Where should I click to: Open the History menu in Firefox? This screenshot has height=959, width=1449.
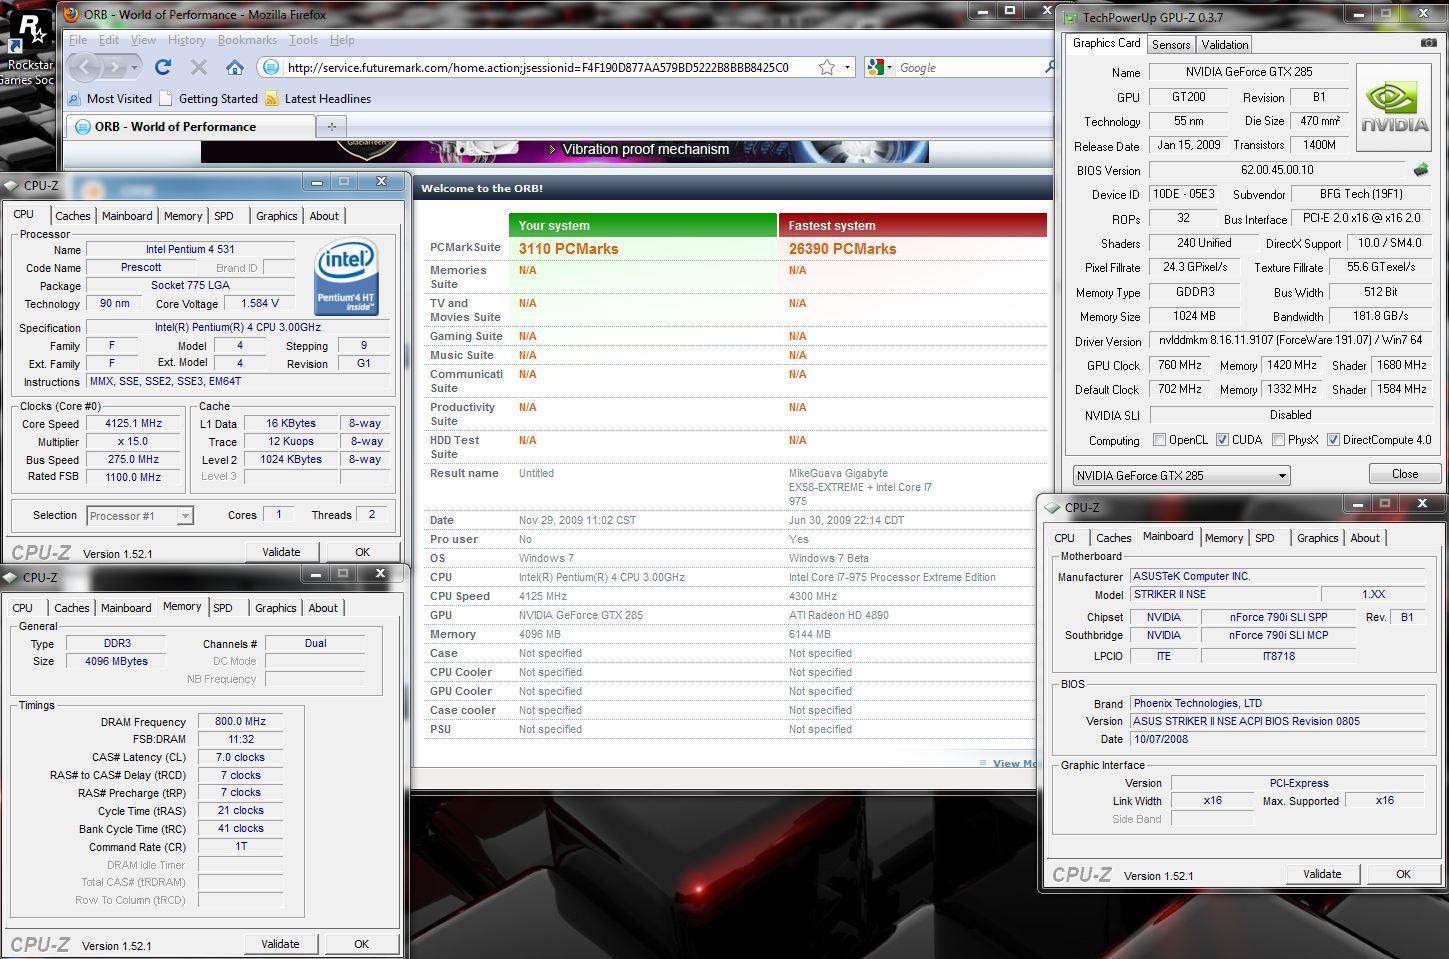click(x=186, y=40)
